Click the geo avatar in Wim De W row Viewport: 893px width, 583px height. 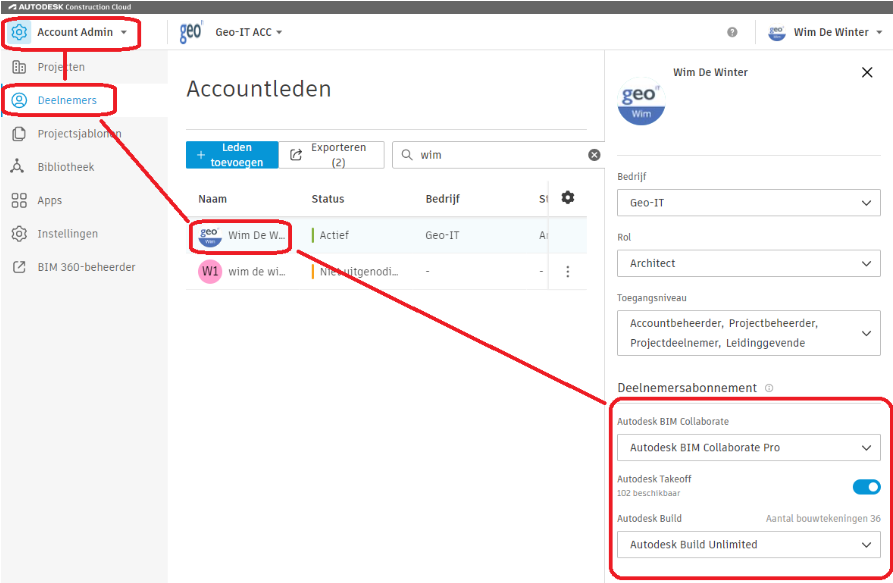point(210,235)
